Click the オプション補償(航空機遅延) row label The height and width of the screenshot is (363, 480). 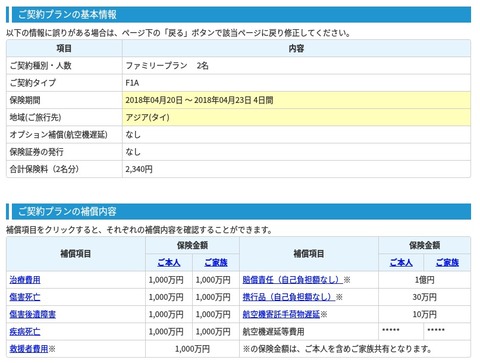pos(58,135)
